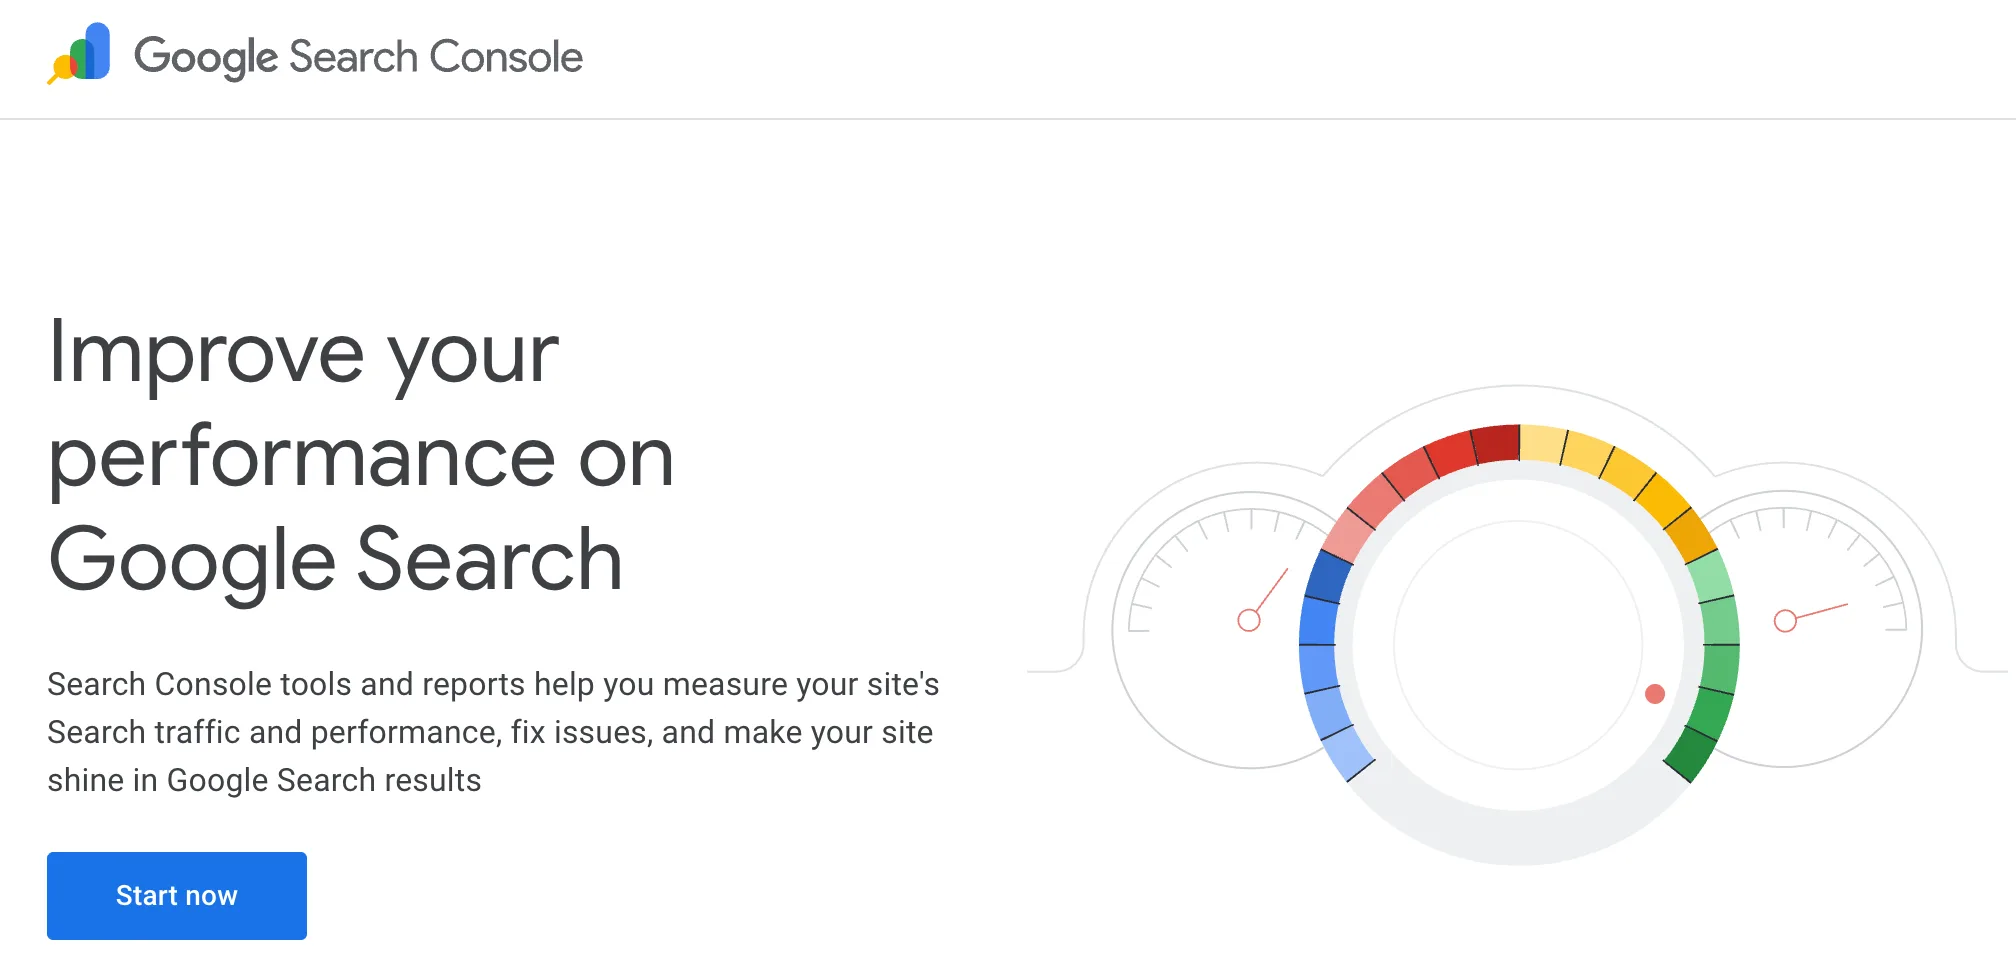Select the word Google in the header
The height and width of the screenshot is (976, 2016).
(205, 57)
